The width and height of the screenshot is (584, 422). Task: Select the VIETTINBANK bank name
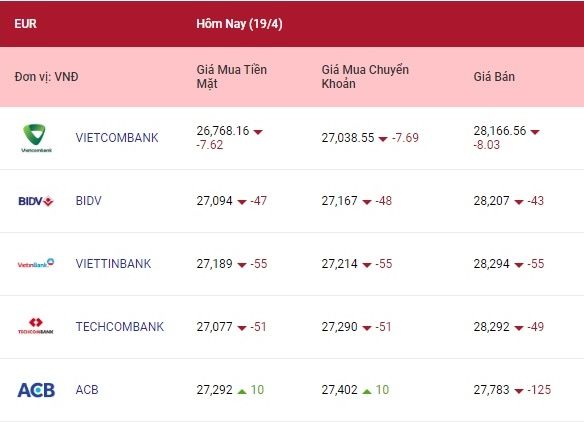pos(113,264)
